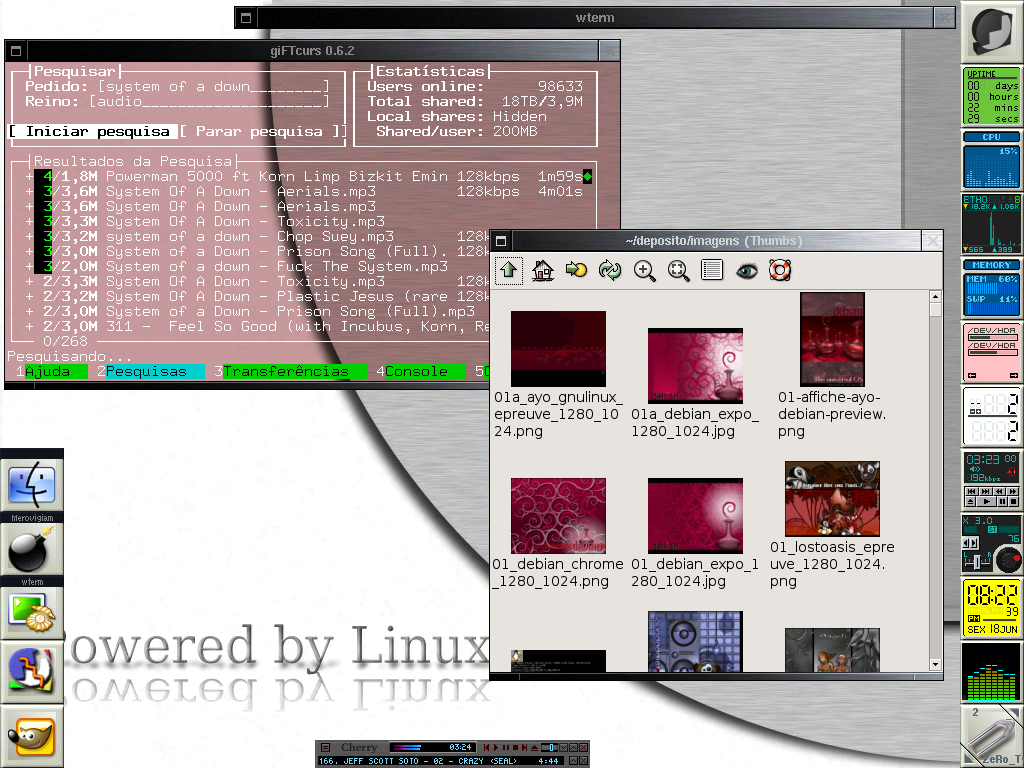
Task: Click play in dock applet player
Action: [986, 502]
